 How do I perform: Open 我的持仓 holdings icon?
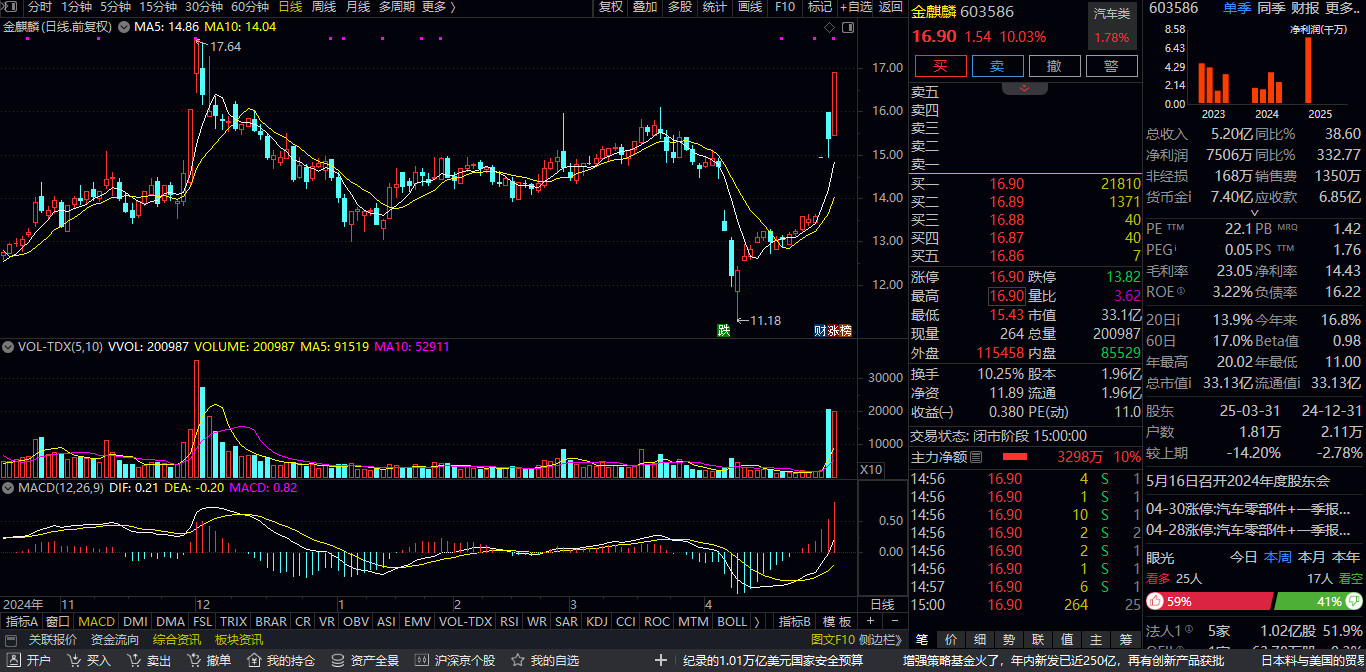point(253,661)
